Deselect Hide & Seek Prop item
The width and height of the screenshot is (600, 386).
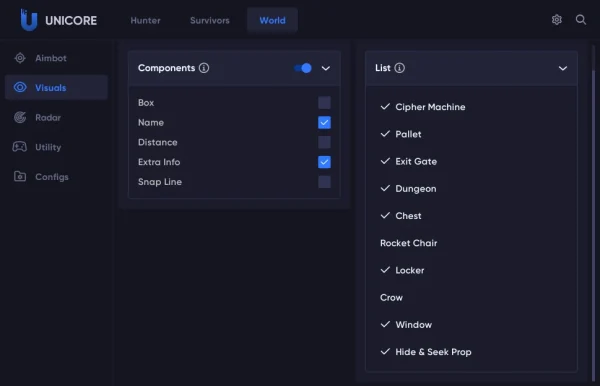(471, 352)
